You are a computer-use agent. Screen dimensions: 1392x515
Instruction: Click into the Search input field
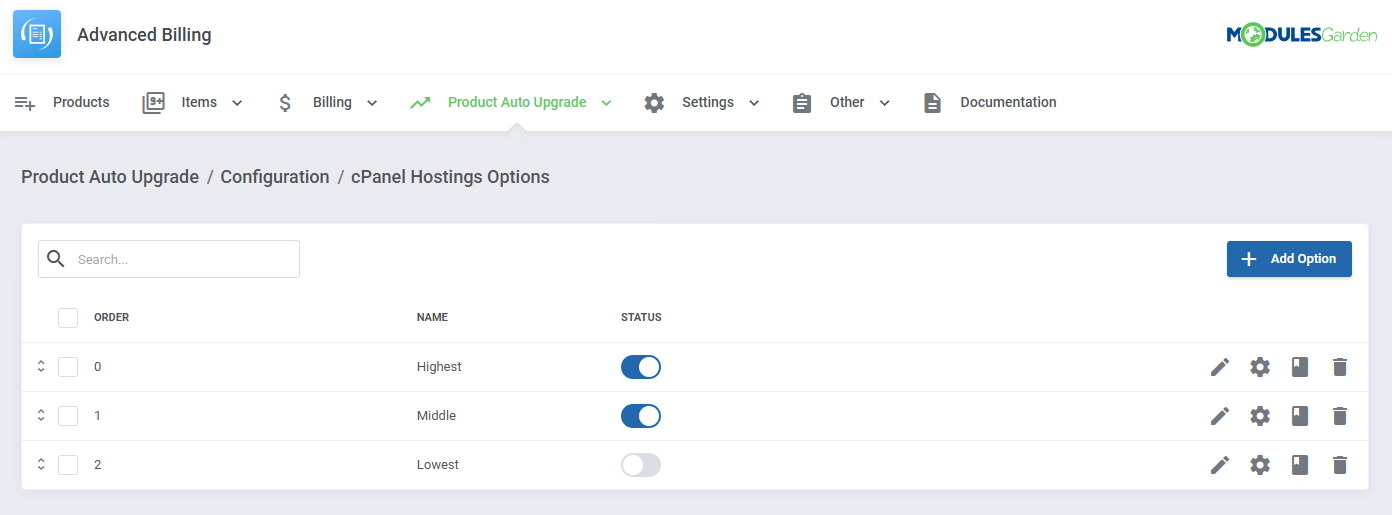[182, 259]
